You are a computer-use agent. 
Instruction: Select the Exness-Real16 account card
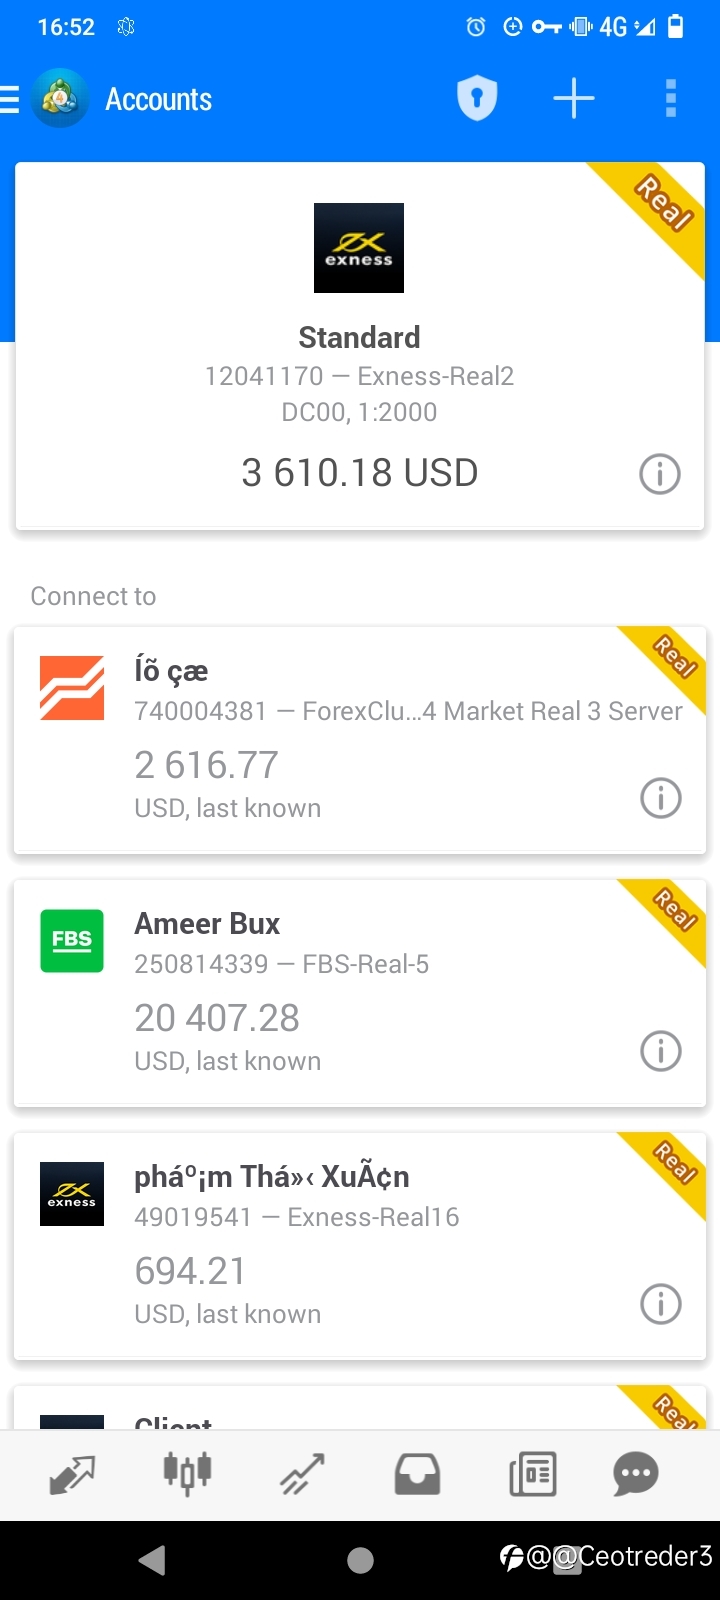(x=360, y=1246)
